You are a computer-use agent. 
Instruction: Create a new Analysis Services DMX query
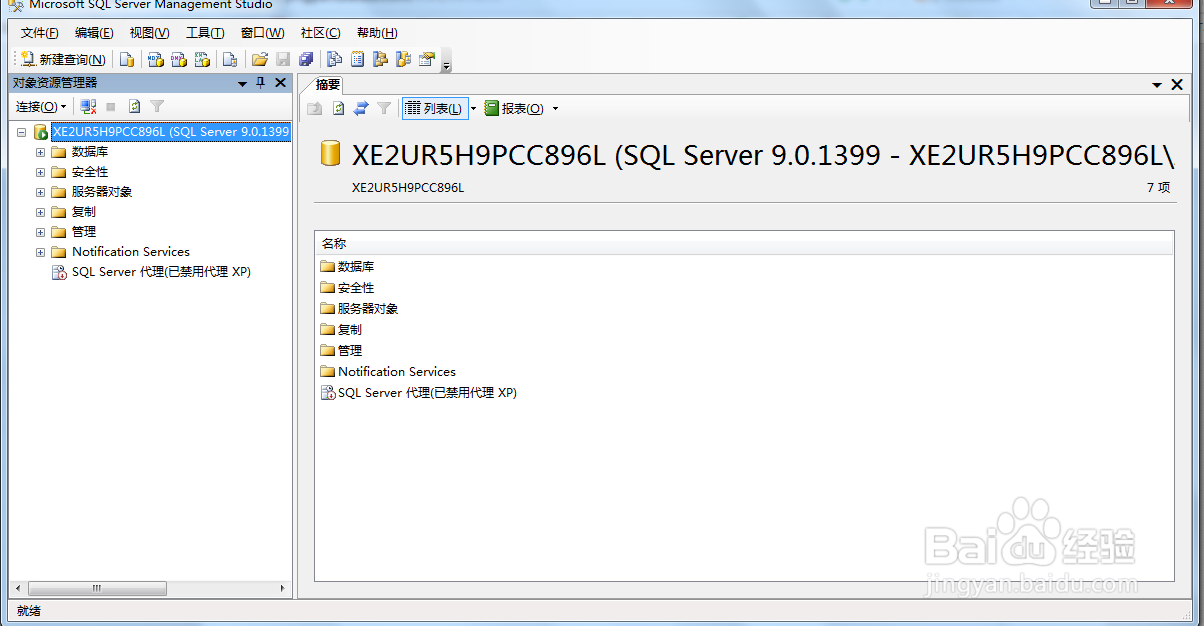(x=179, y=60)
